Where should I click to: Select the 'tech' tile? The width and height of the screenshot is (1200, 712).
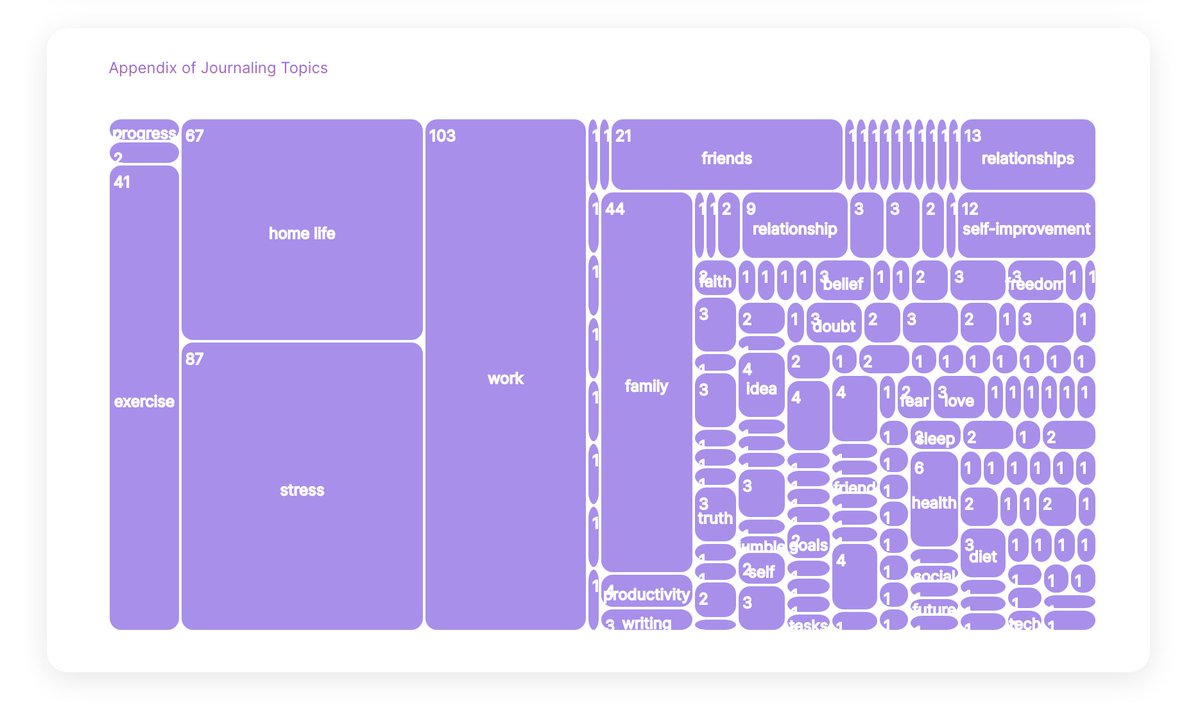click(1025, 621)
